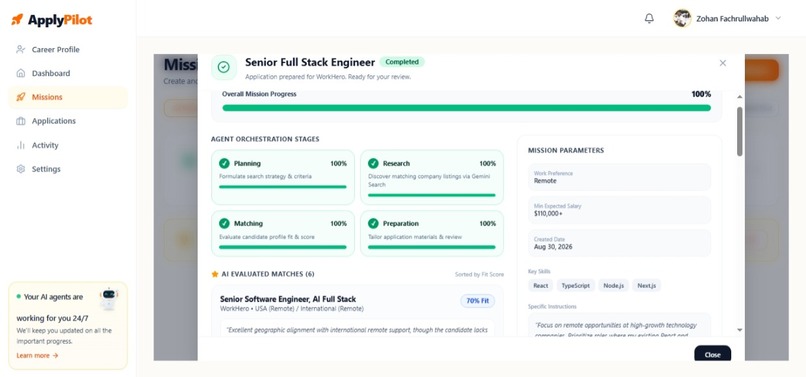Click the Preparation stage check icon
The height and width of the screenshot is (377, 806).
pos(373,223)
